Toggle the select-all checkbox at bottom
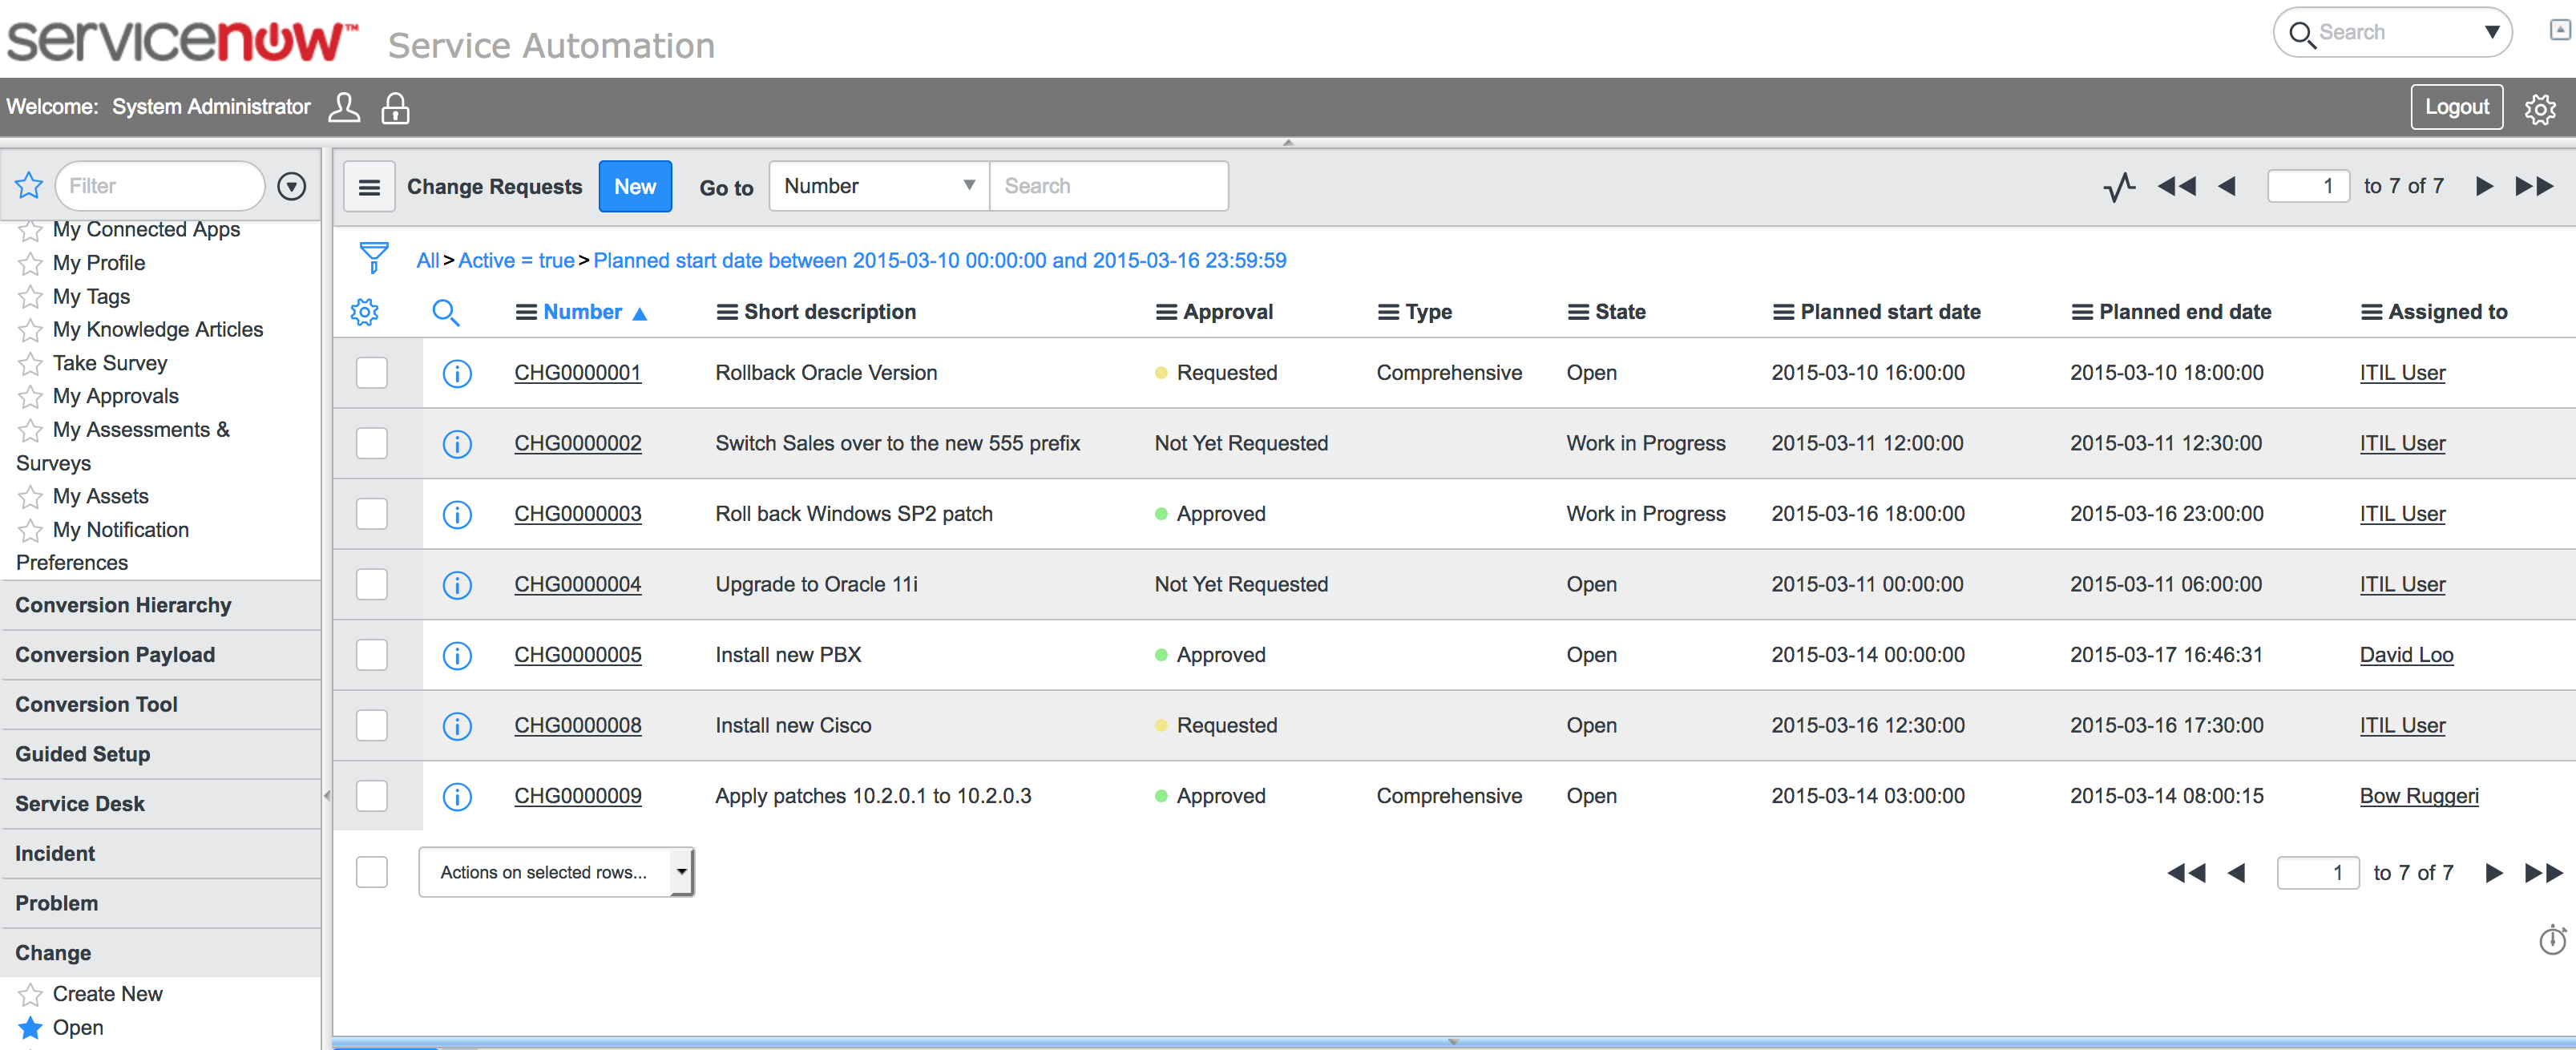The height and width of the screenshot is (1050, 2576). pyautogui.click(x=372, y=872)
